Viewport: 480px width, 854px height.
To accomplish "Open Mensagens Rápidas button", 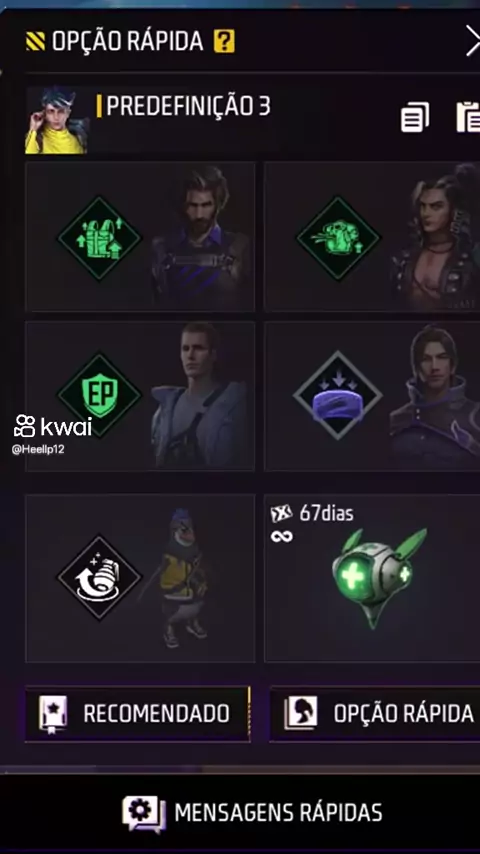I will coord(252,812).
